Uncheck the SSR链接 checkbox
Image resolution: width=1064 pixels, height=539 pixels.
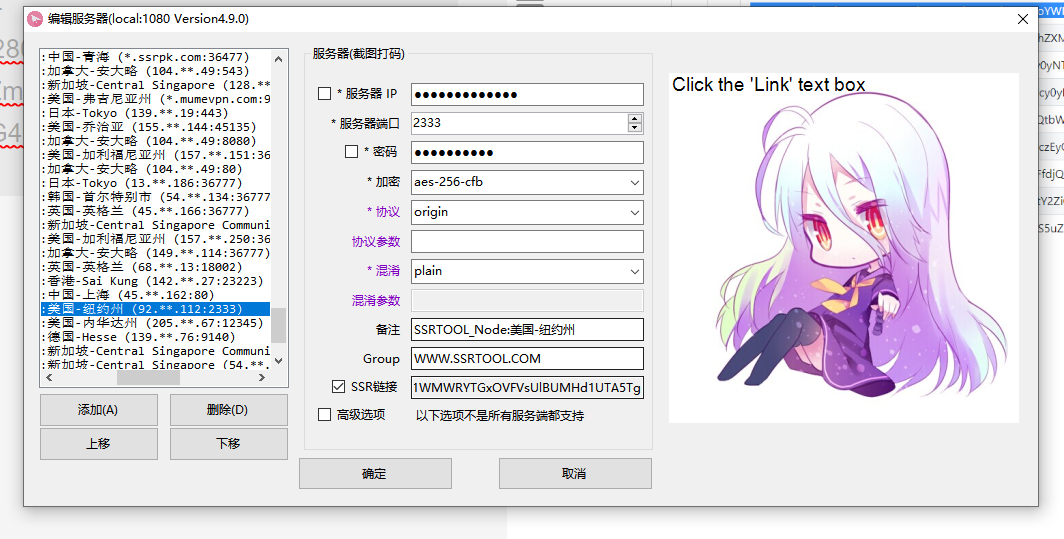339,387
